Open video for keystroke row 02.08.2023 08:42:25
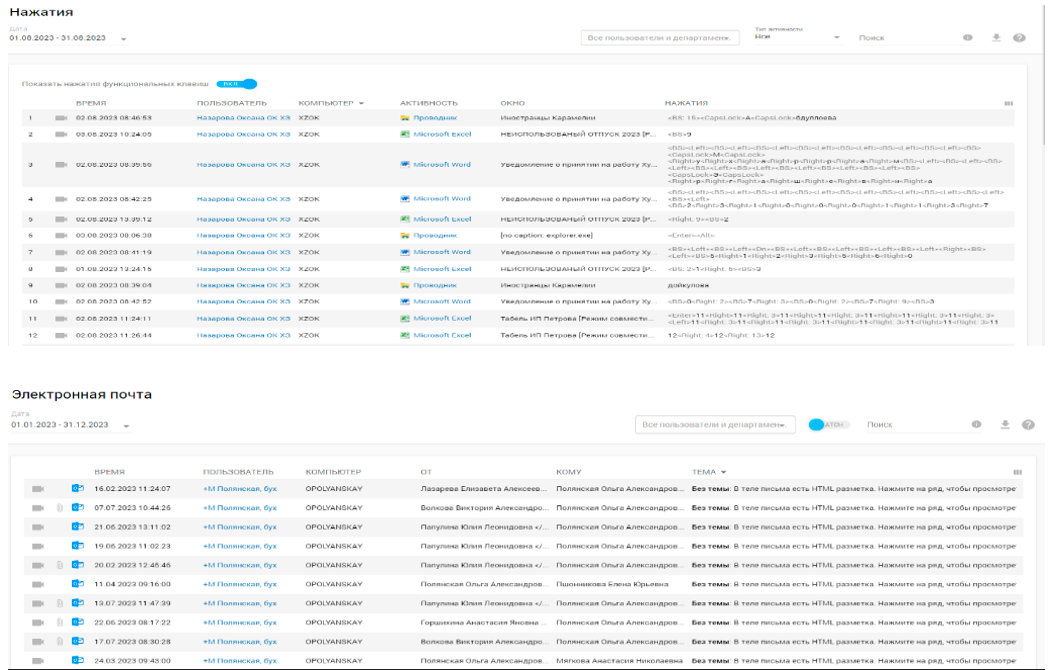1053x670 pixels. point(61,199)
